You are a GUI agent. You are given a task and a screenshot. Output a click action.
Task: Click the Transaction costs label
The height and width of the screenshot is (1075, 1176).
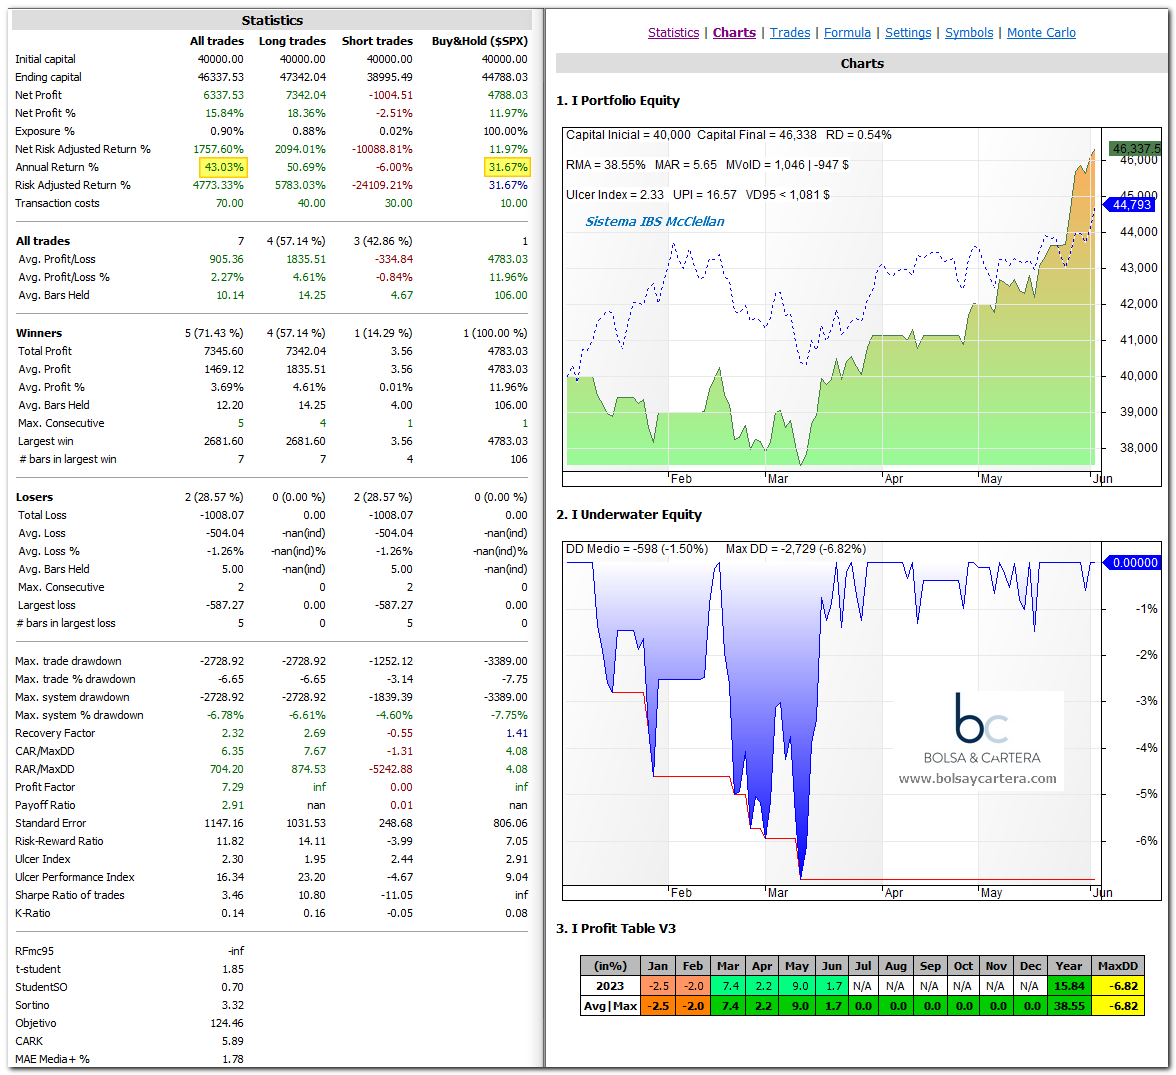pos(57,203)
